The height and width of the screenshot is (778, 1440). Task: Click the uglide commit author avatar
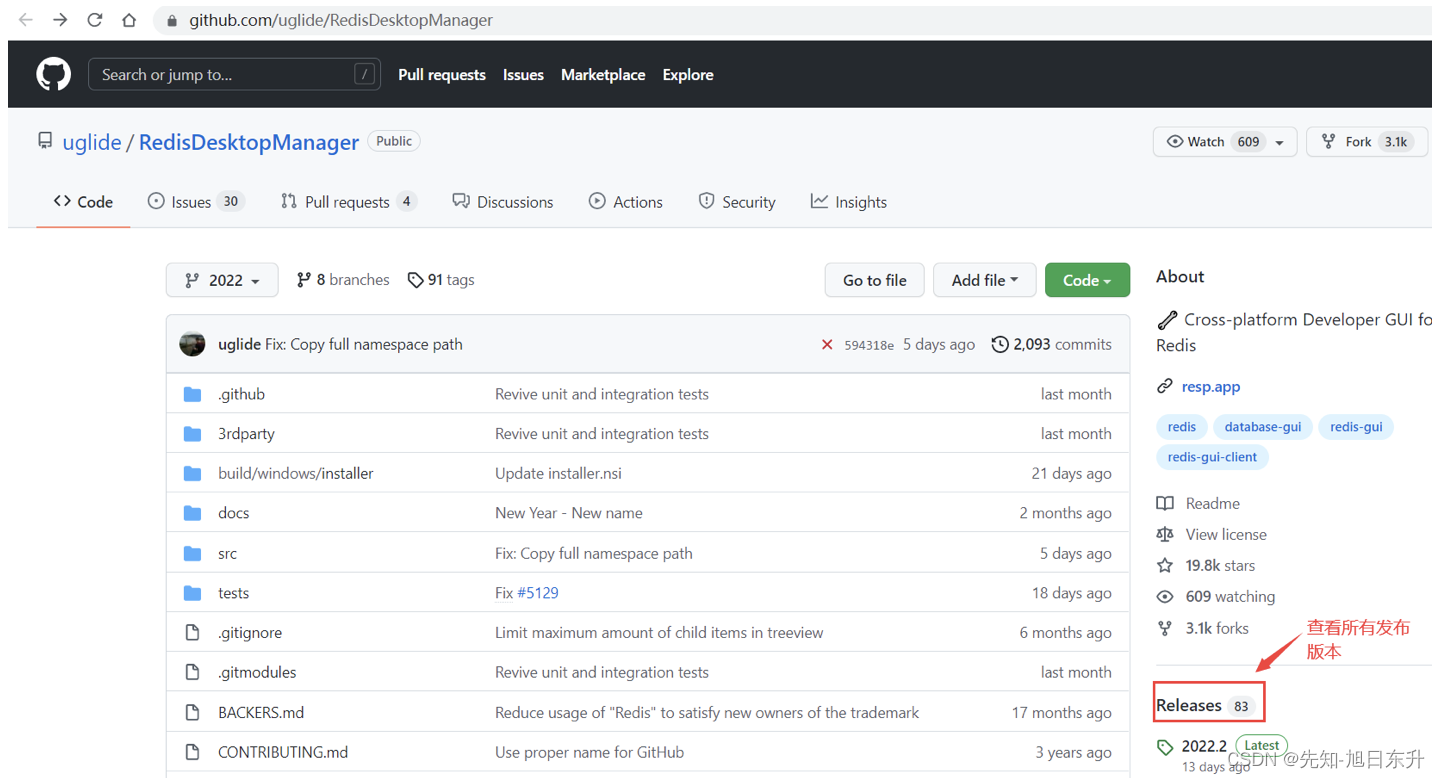(192, 344)
